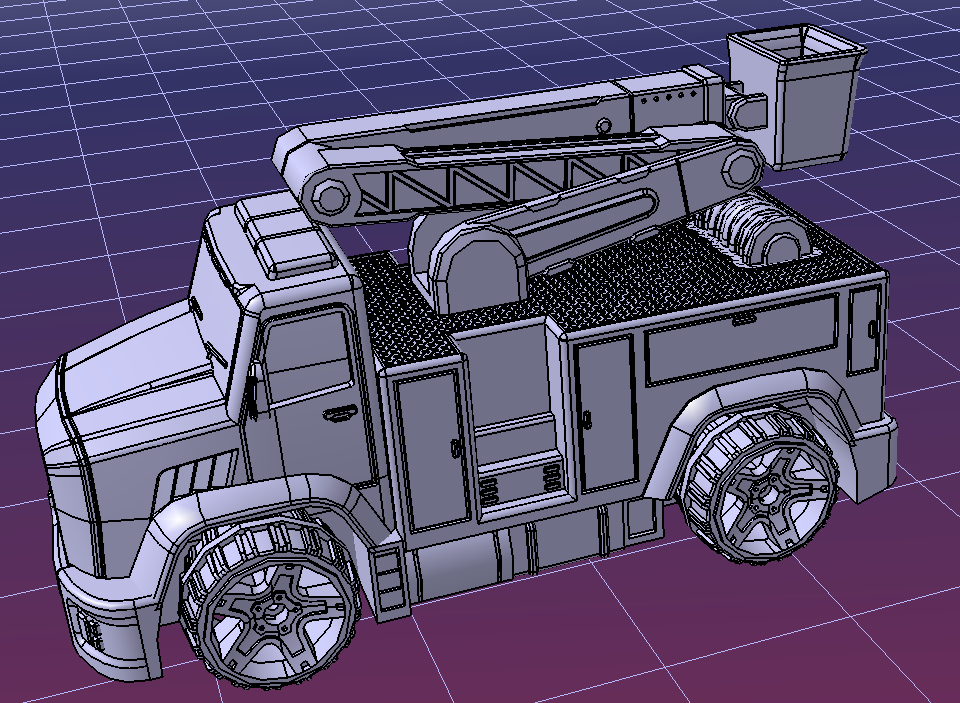Select the boom pivot pin nearest the cab

[x=331, y=197]
